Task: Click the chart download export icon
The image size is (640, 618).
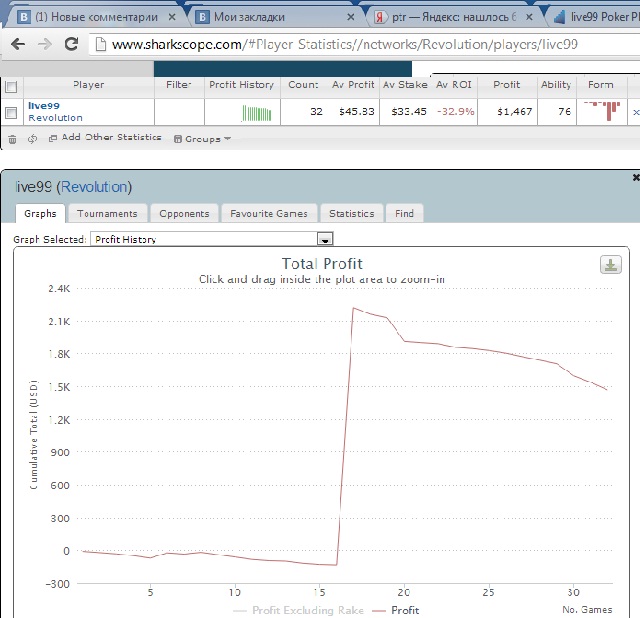Action: coord(611,265)
